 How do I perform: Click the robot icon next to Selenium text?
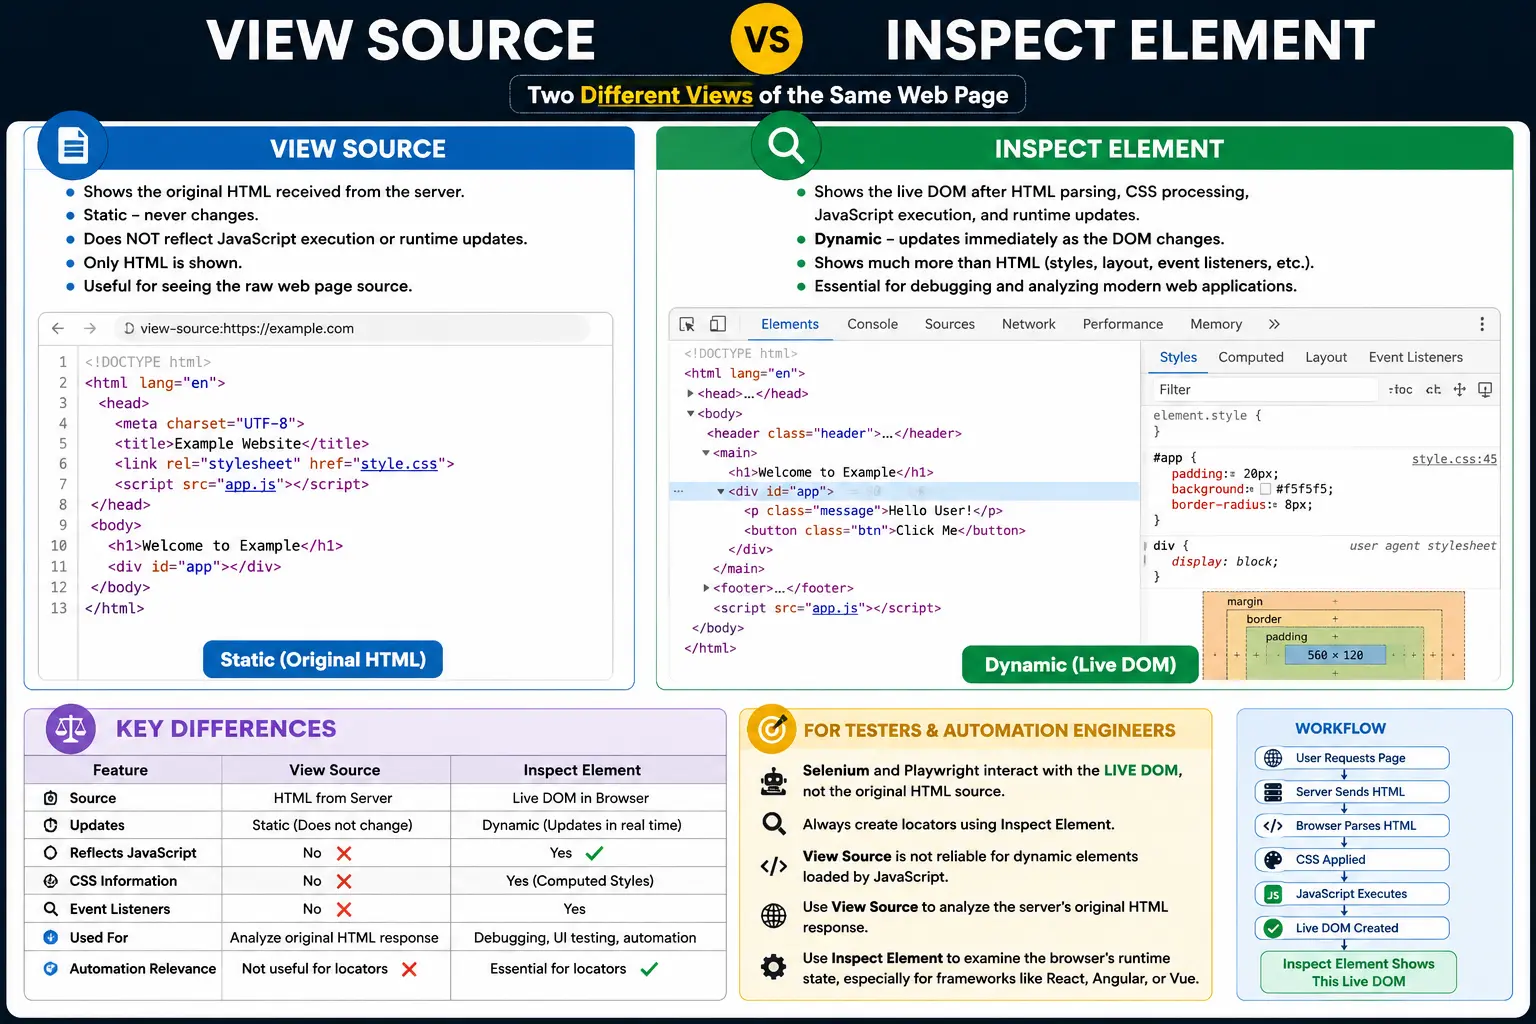tap(774, 781)
